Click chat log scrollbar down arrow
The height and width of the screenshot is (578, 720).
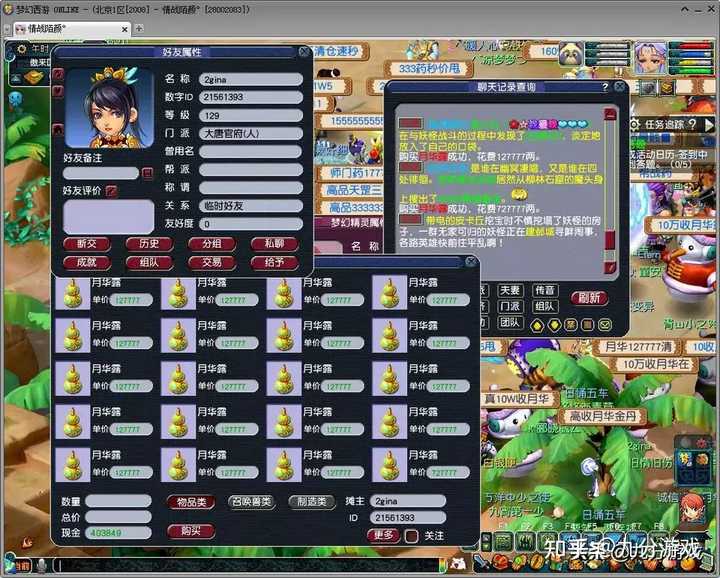coord(610,267)
